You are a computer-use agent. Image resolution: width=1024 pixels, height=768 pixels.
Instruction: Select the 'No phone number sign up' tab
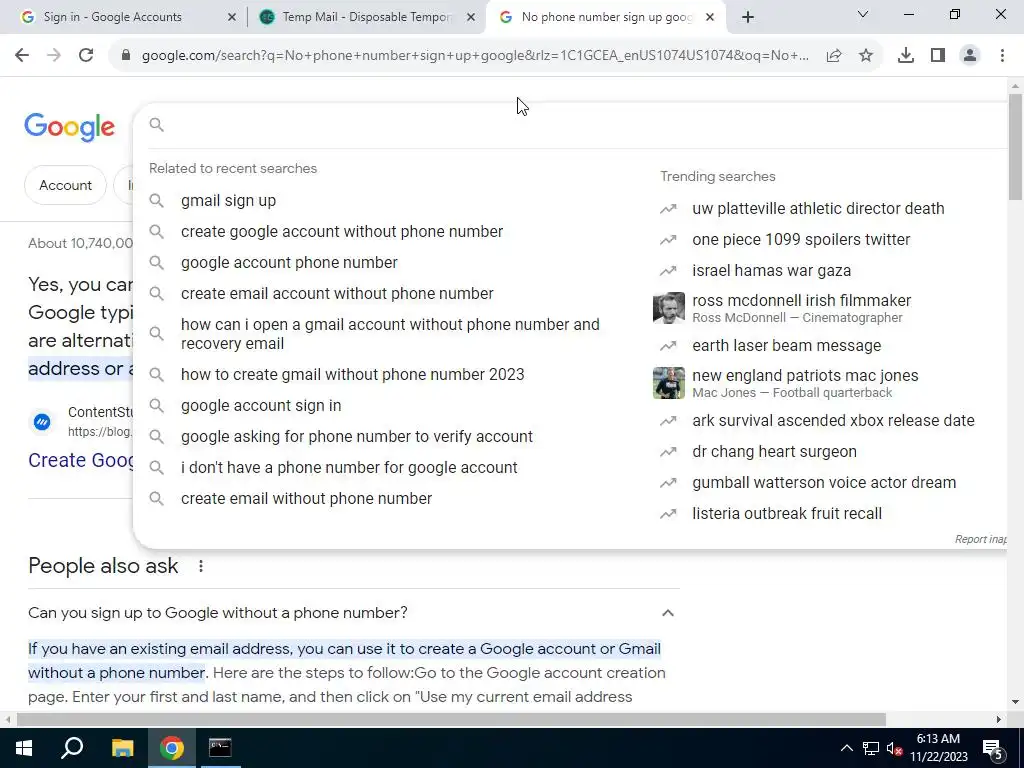point(606,18)
